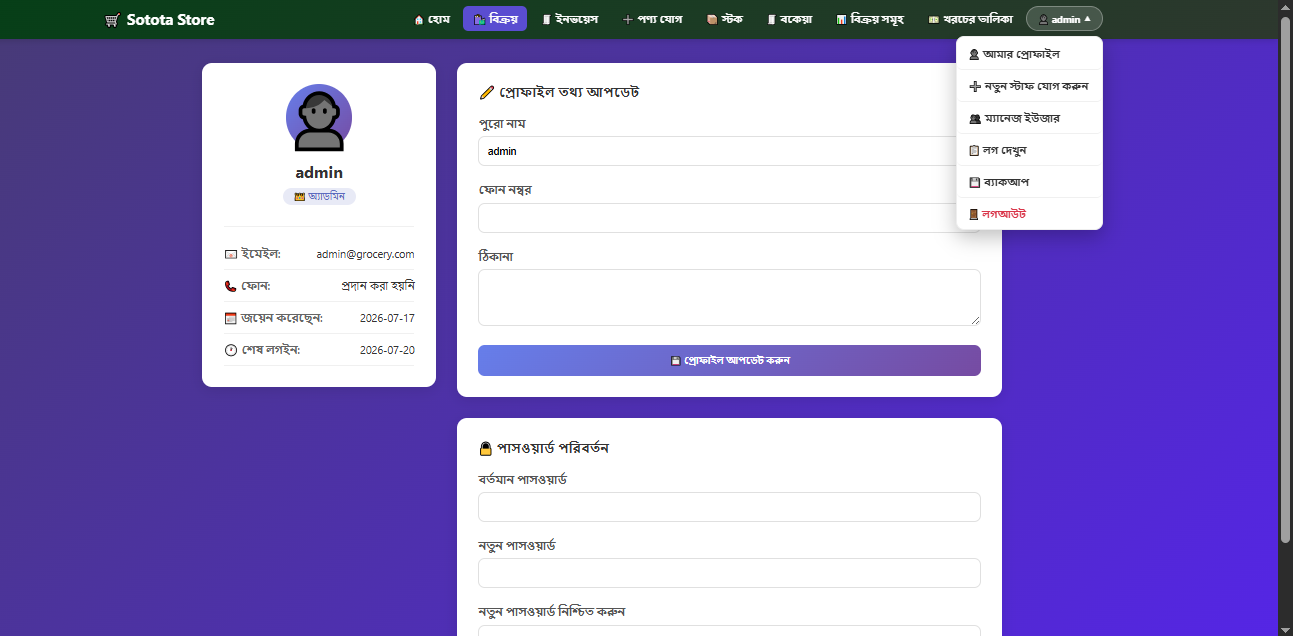This screenshot has width=1293, height=636.
Task: Click the money icon in খরচের তালিকা
Action: coord(933,20)
